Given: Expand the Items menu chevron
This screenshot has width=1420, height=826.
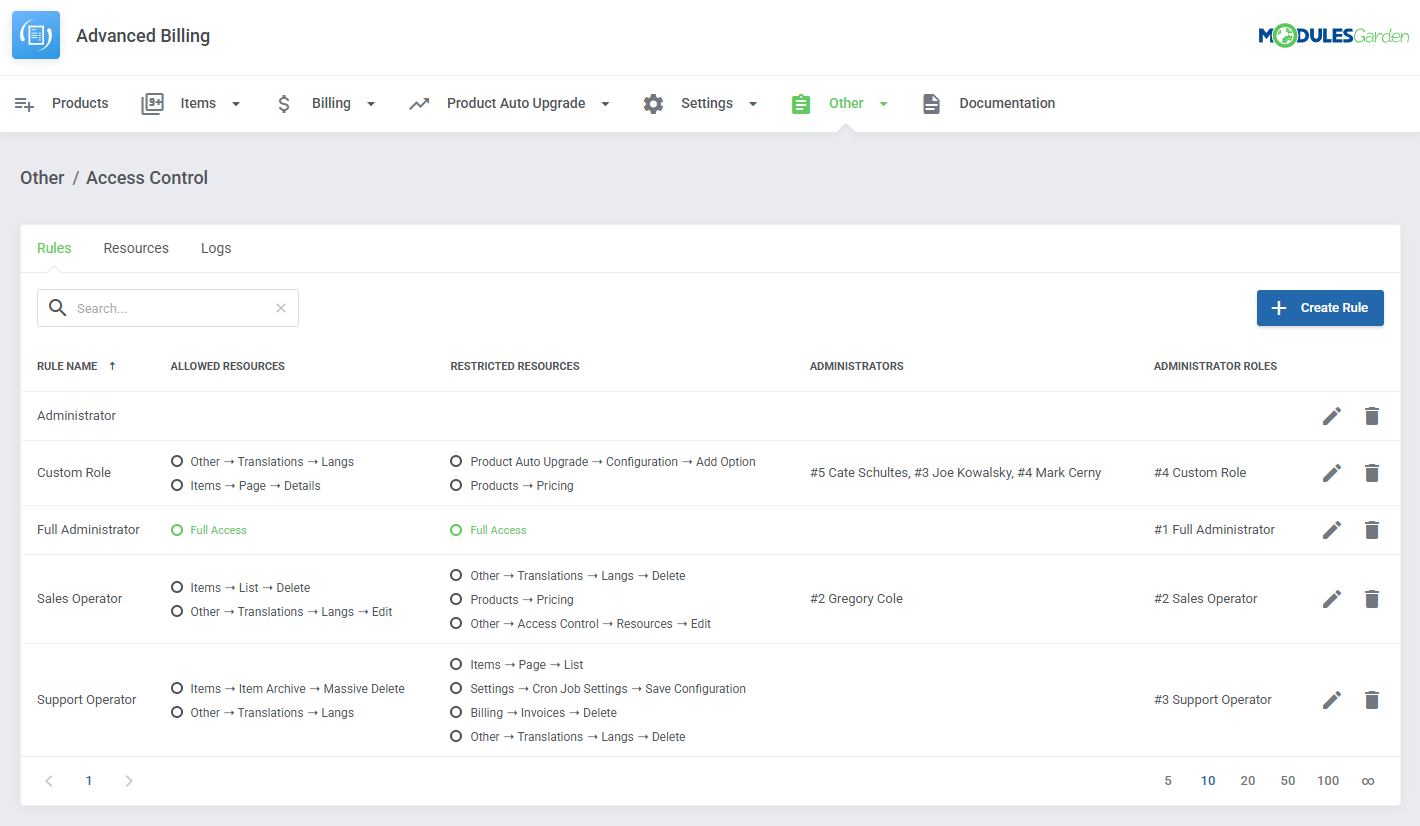Looking at the screenshot, I should [236, 103].
